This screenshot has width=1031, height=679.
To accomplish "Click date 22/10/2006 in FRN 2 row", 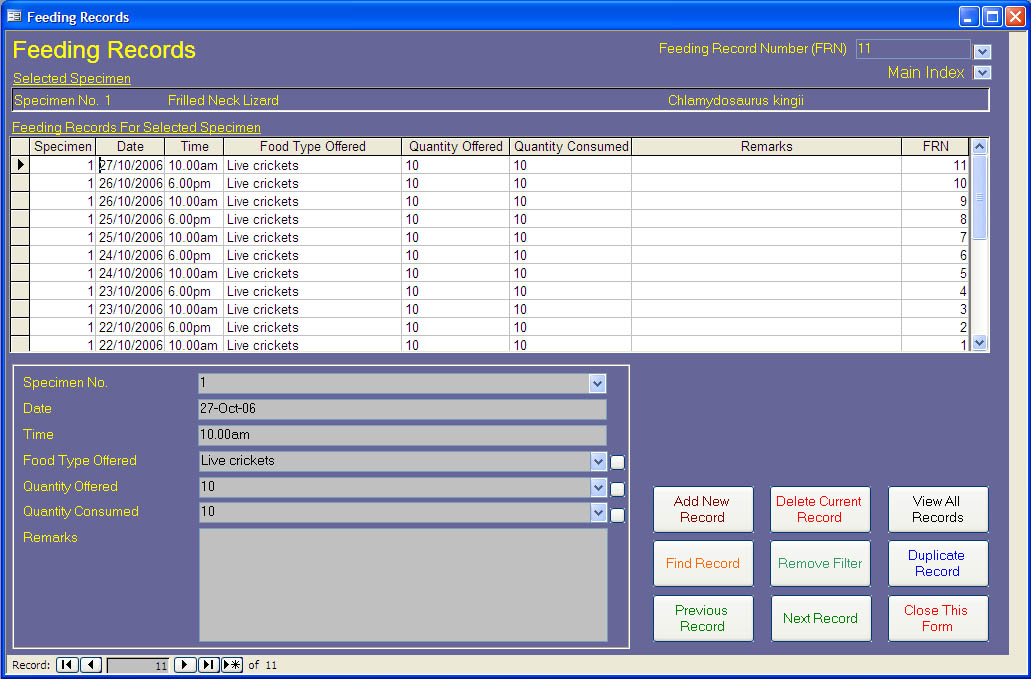I will 130,327.
